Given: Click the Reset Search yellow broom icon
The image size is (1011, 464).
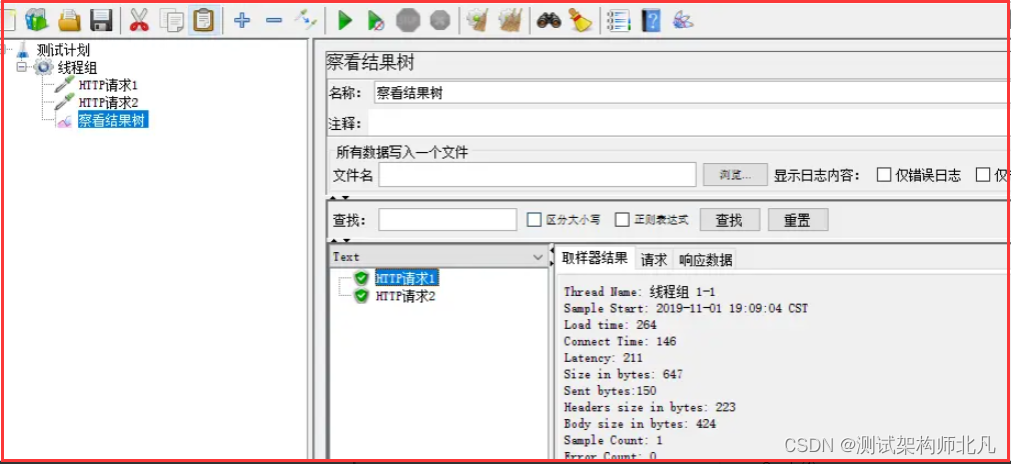Looking at the screenshot, I should click(580, 21).
